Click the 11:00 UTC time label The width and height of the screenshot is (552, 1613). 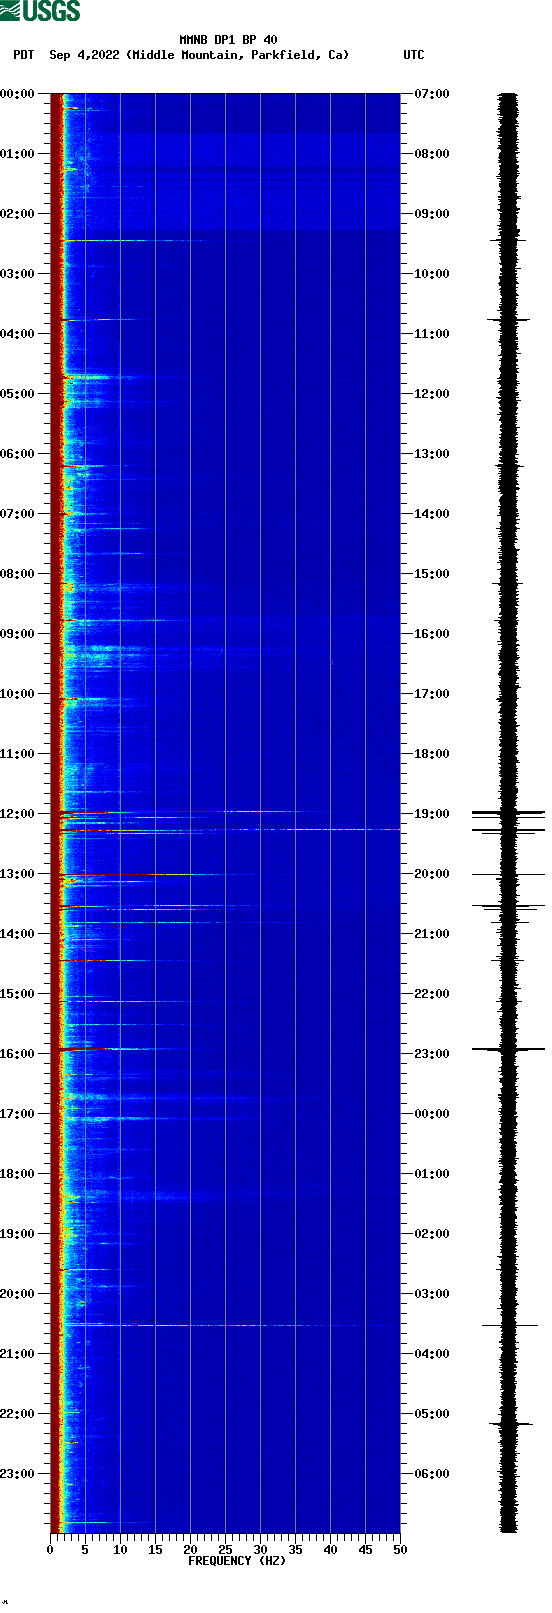click(x=432, y=334)
